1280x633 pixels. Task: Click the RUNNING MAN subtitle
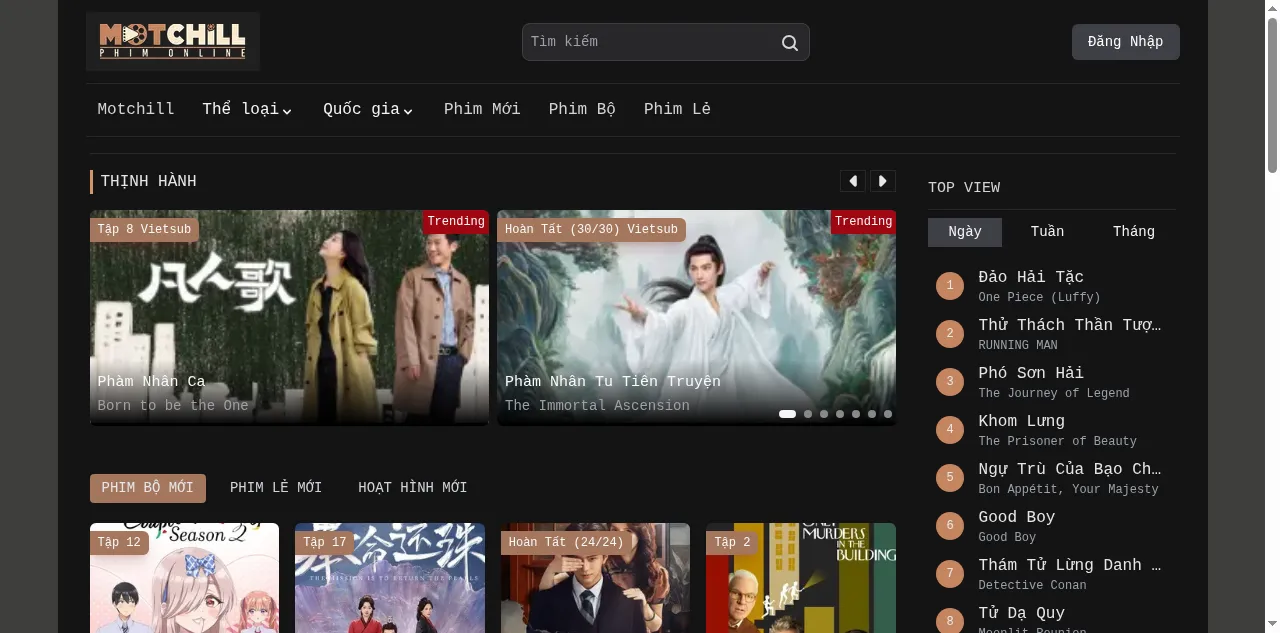[1017, 345]
